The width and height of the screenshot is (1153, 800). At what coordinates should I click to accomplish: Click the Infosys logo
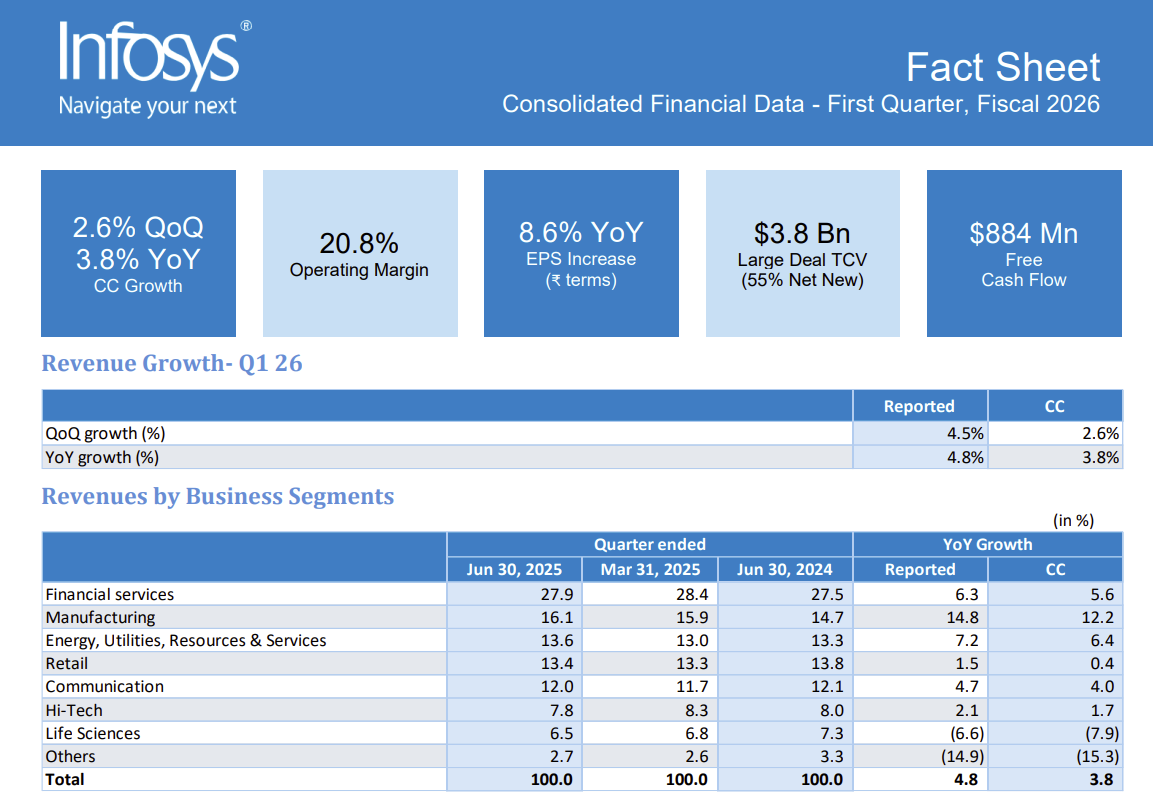(150, 52)
